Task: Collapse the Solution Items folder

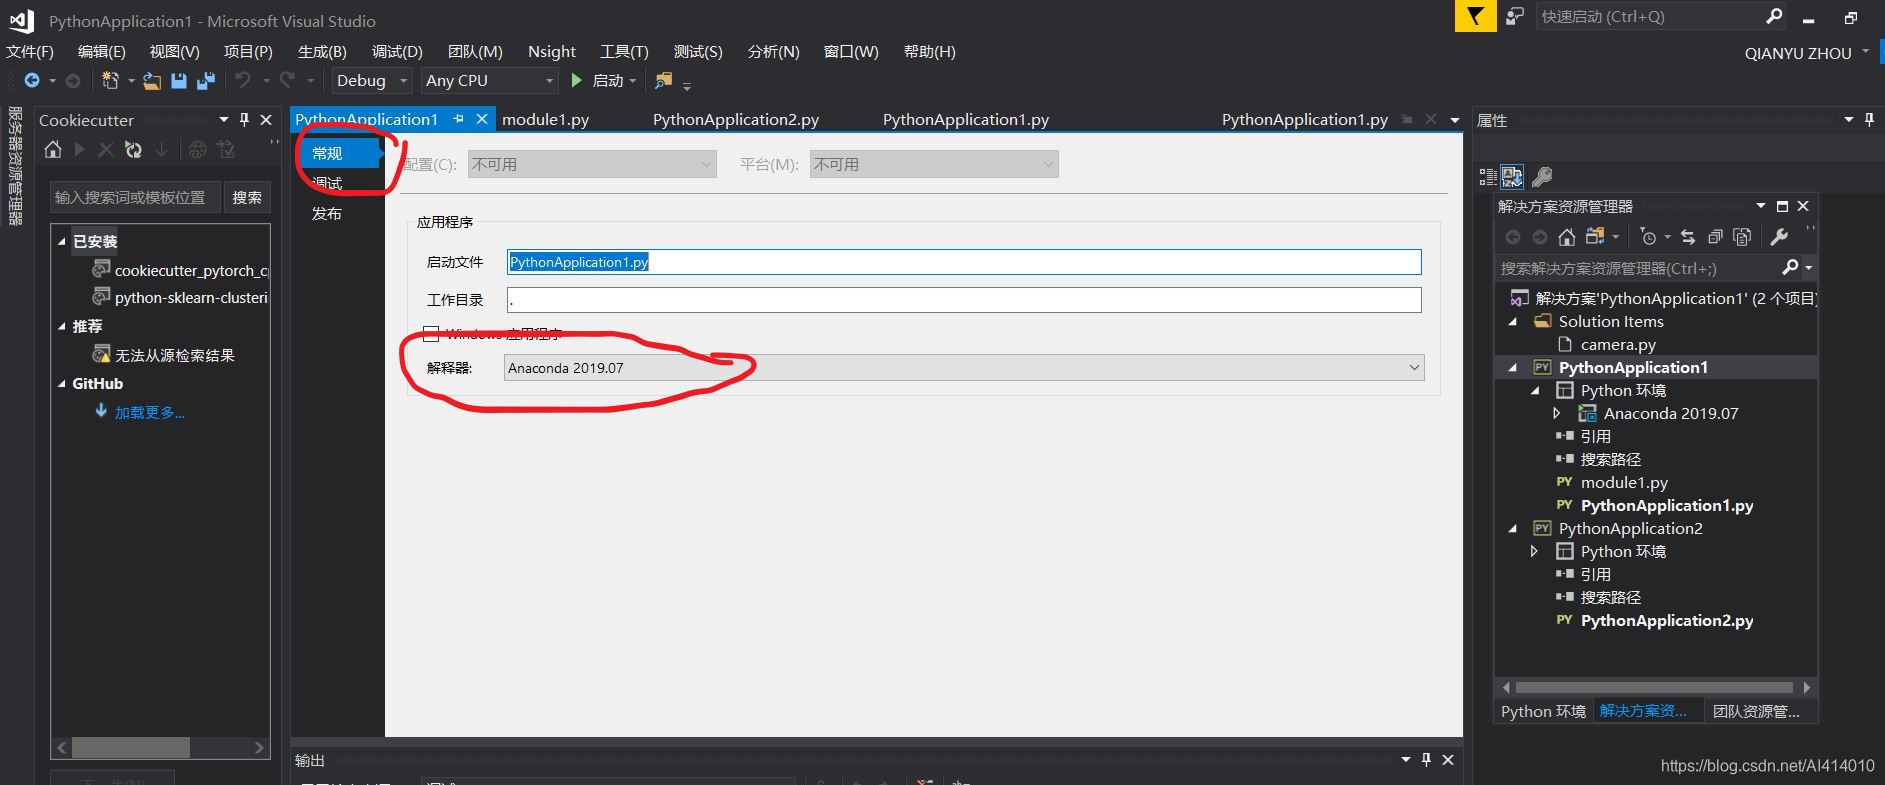Action: pyautogui.click(x=1513, y=321)
